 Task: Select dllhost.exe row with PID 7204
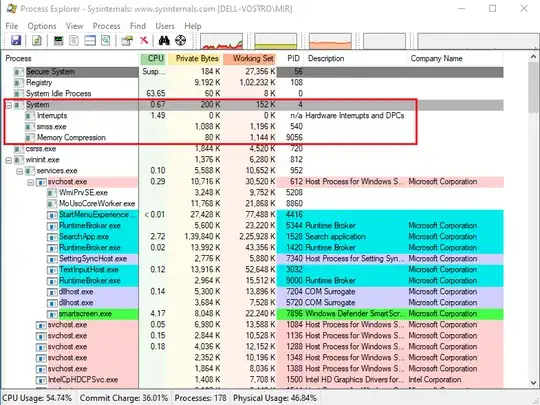pos(253,292)
